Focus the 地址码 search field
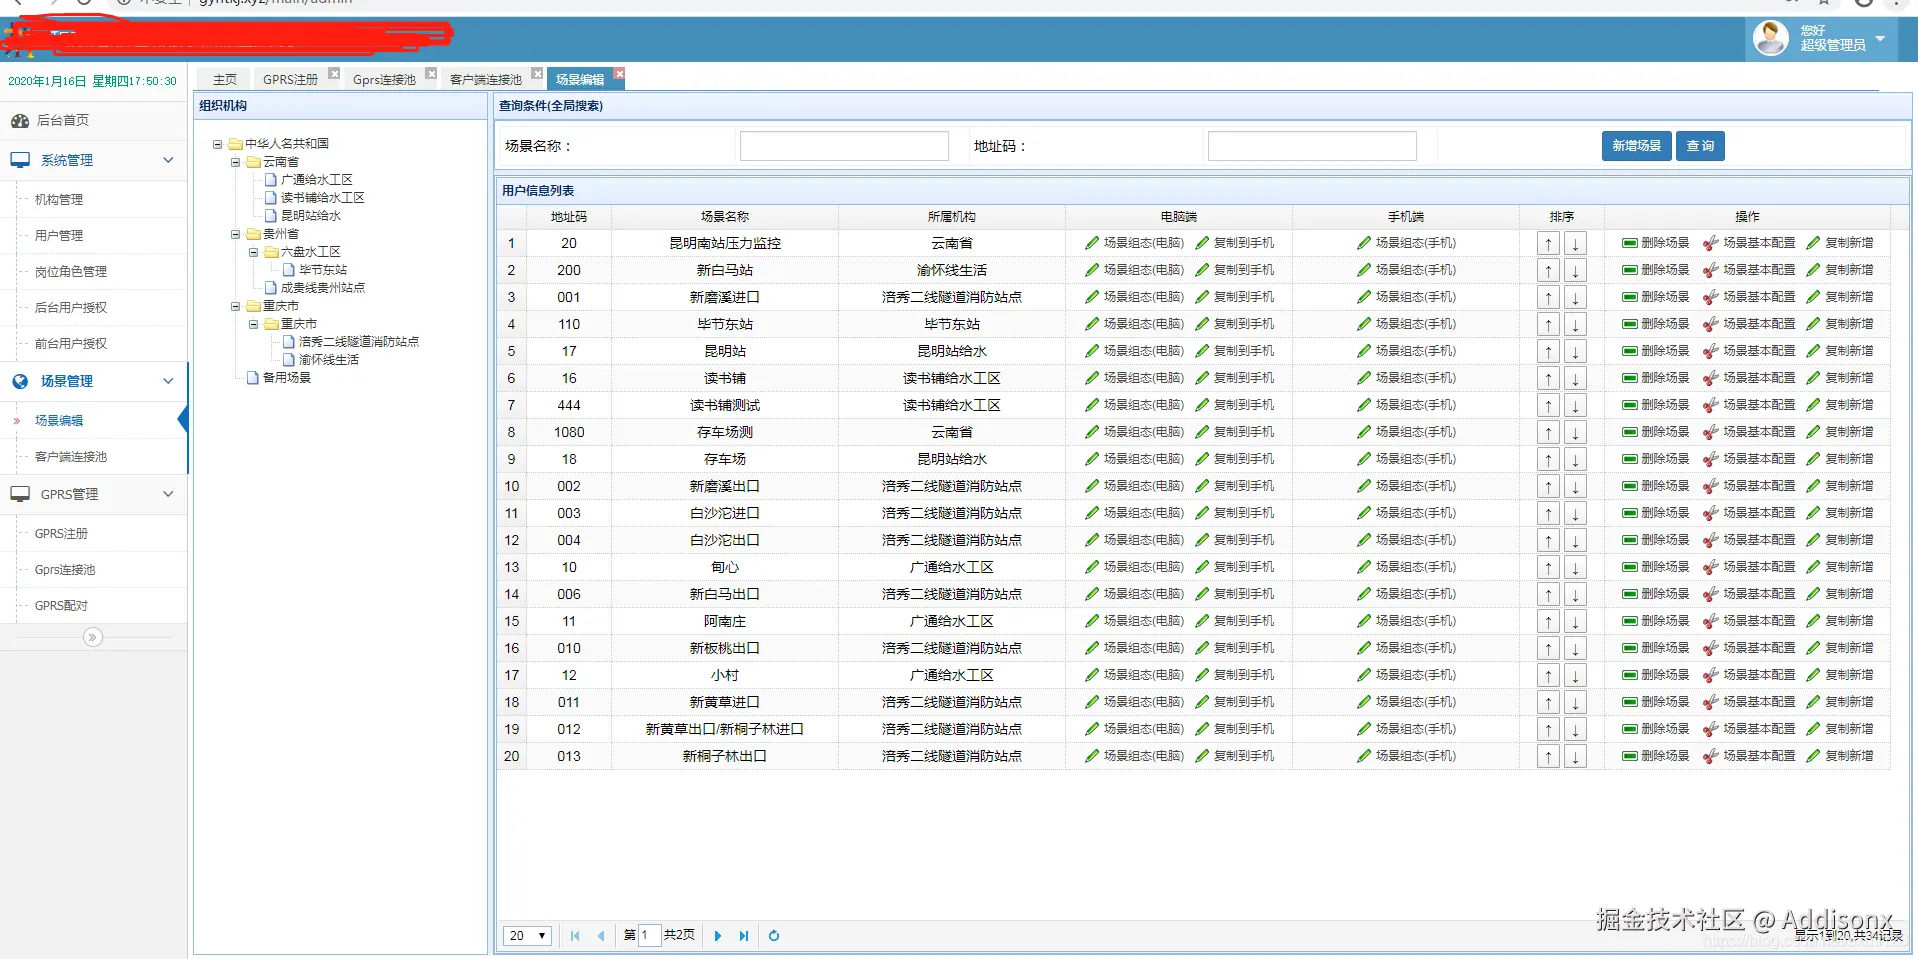Viewport: 1918px width, 959px height. click(x=1312, y=146)
